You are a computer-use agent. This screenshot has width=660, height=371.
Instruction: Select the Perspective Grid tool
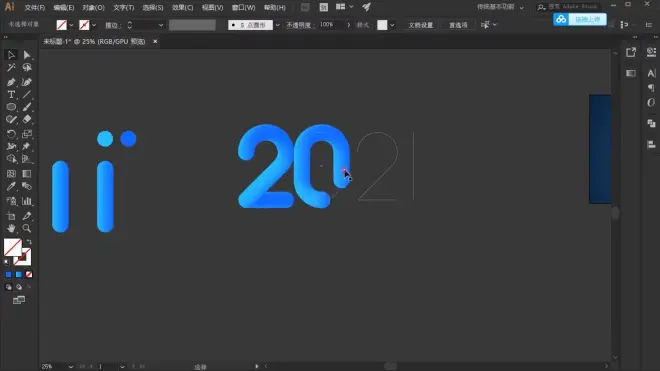coord(27,159)
